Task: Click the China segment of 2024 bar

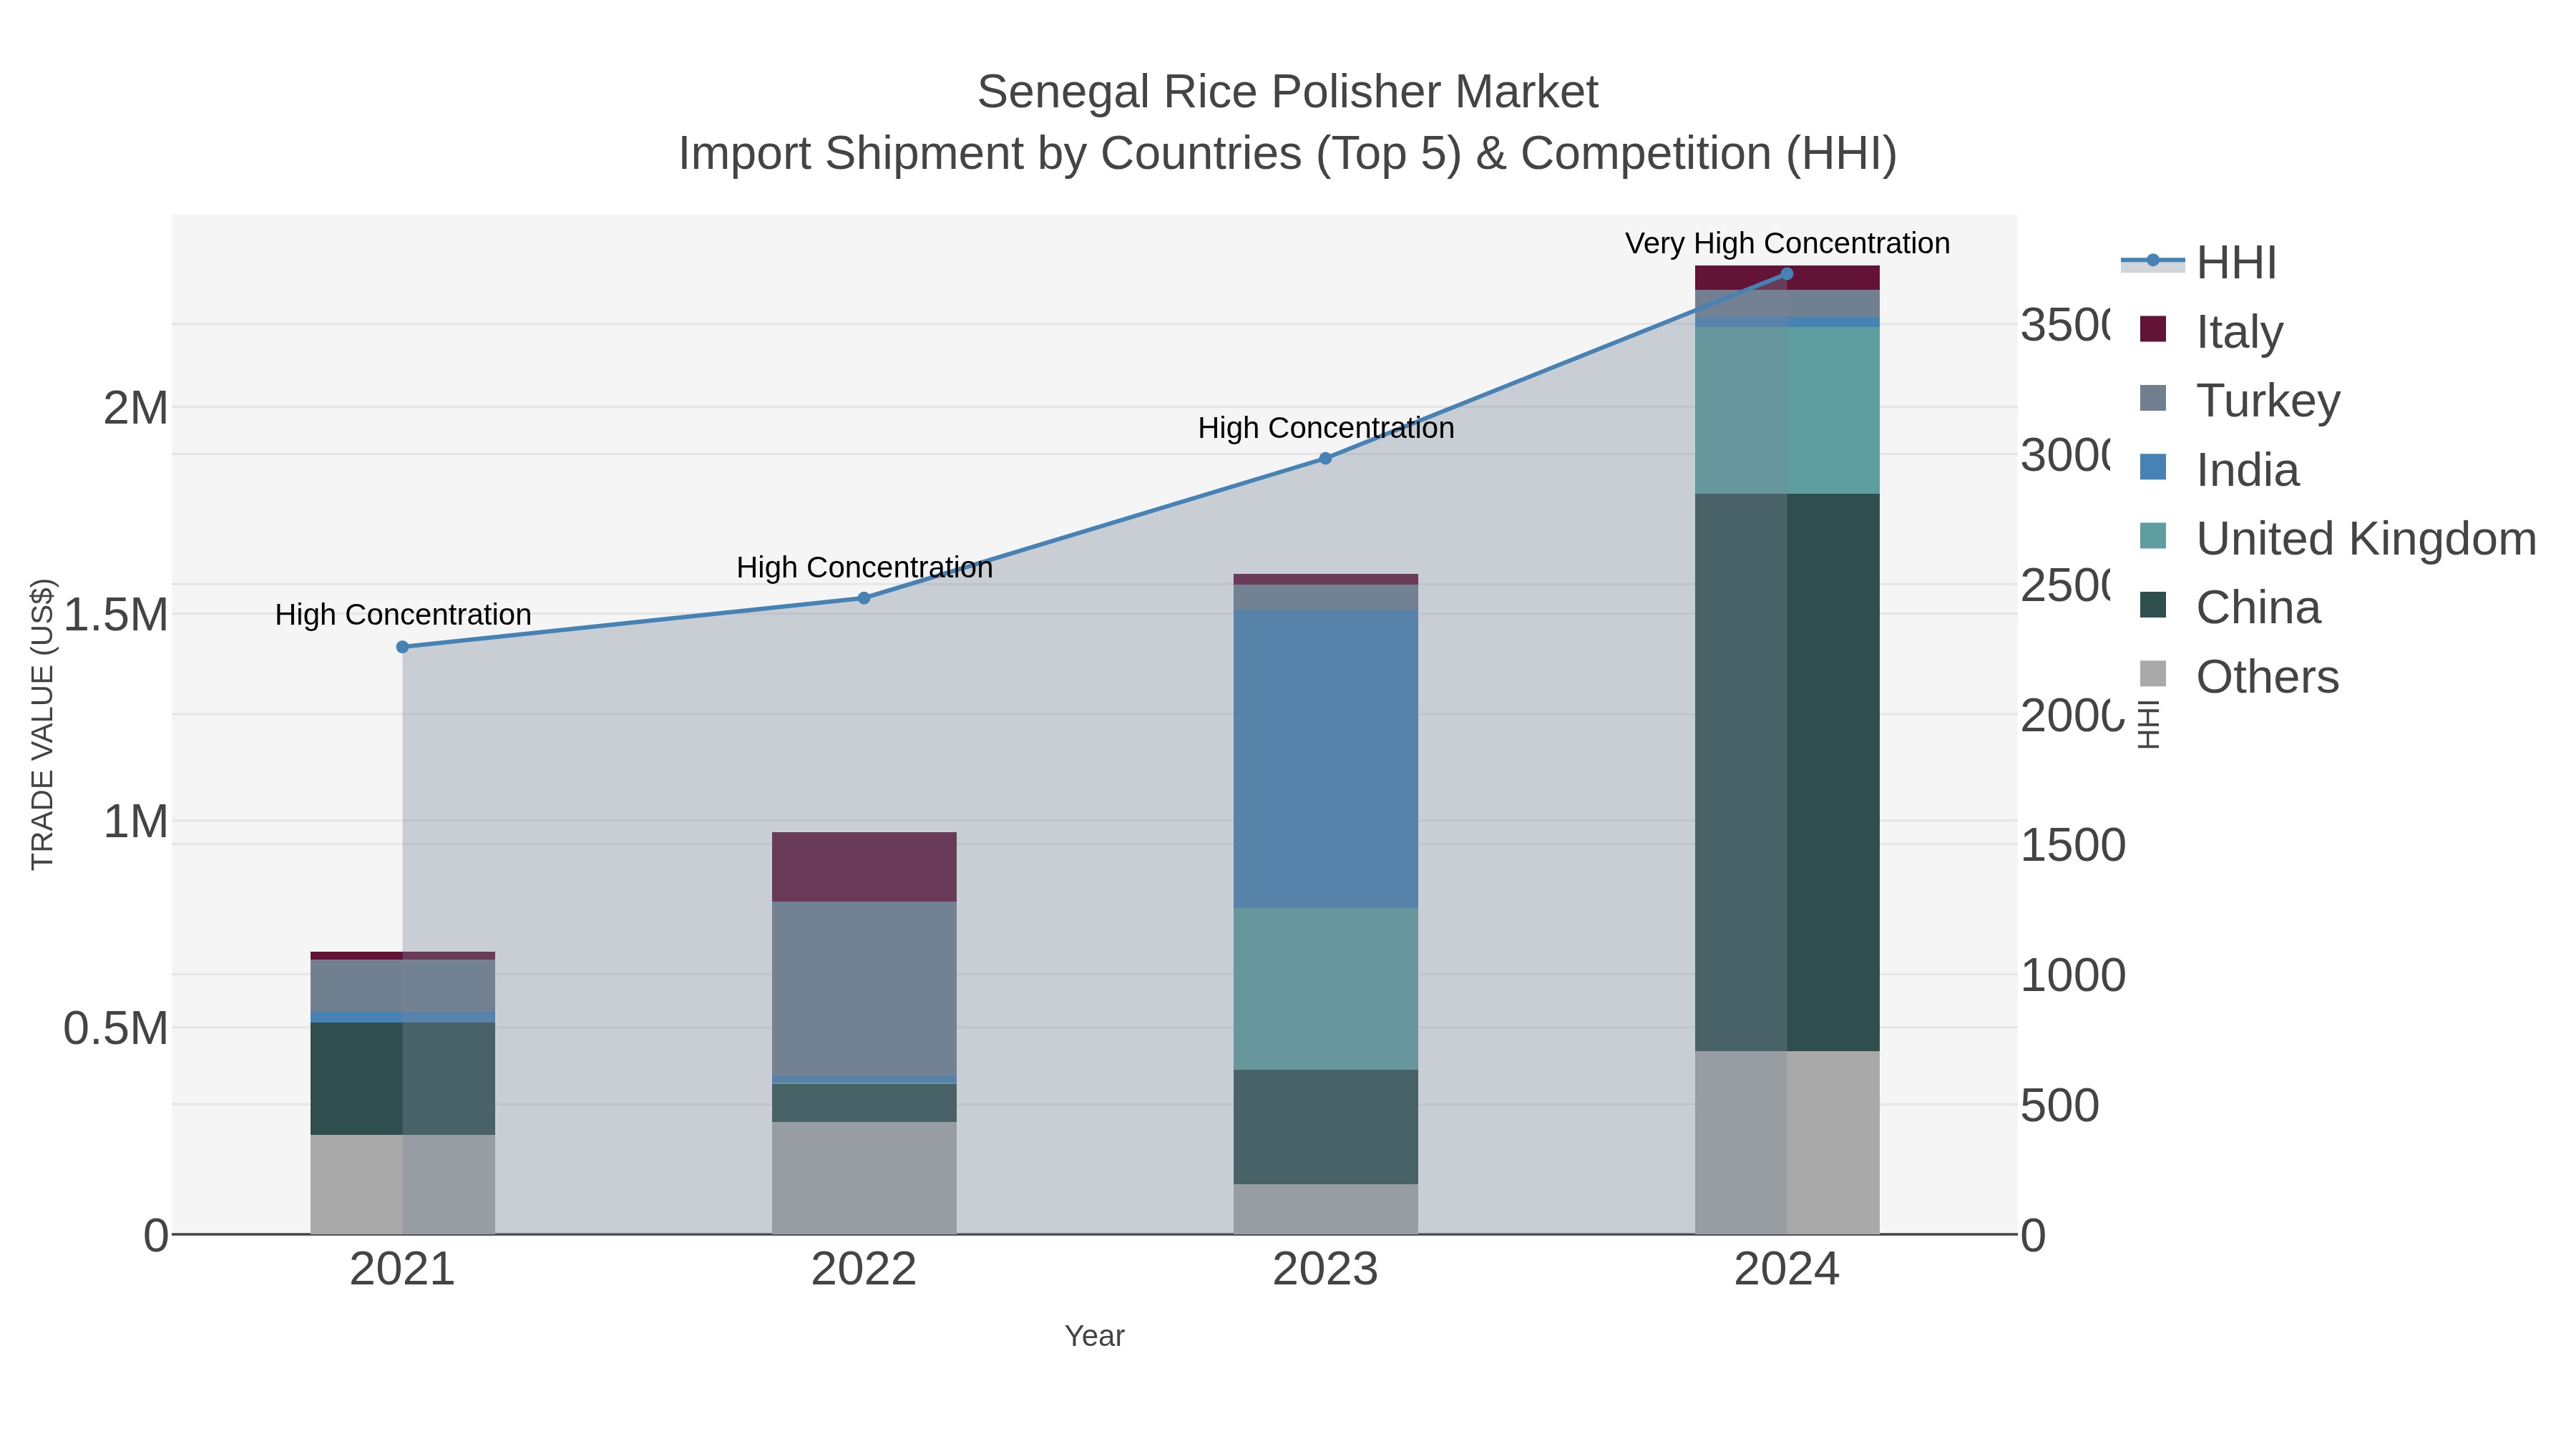Action: click(1787, 772)
